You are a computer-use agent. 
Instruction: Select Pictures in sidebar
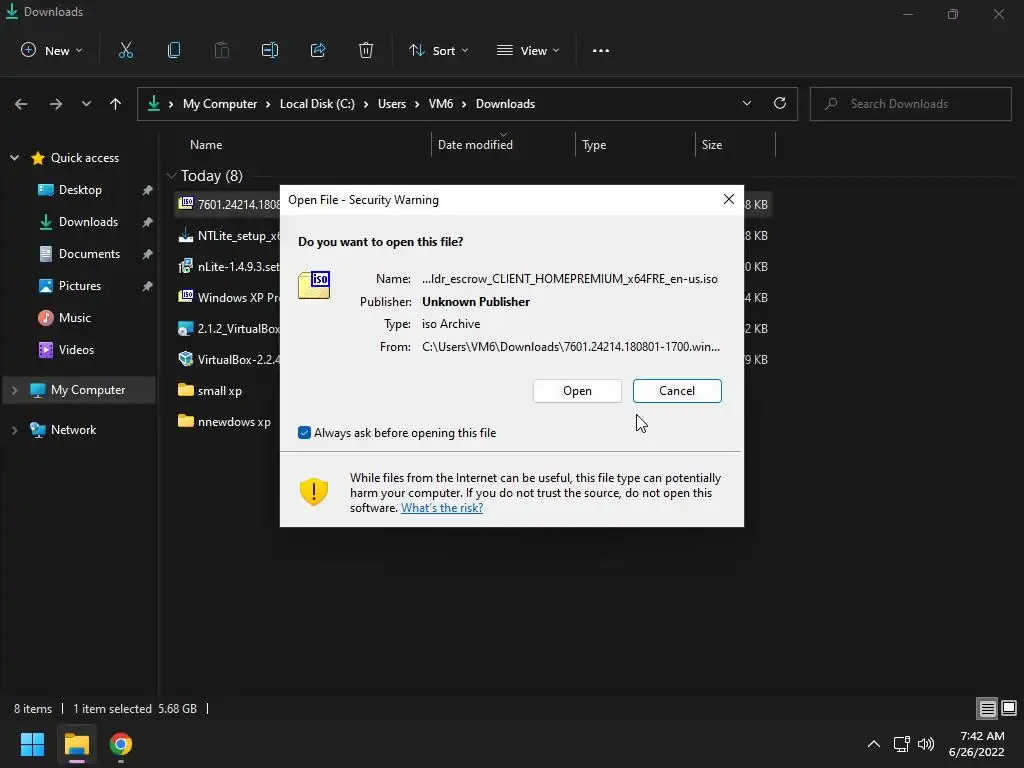80,286
